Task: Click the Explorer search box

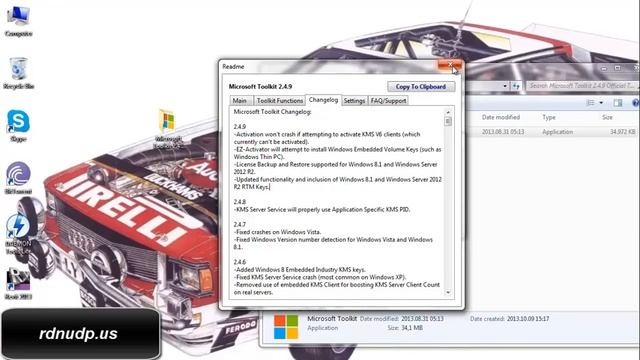Action: pos(582,86)
